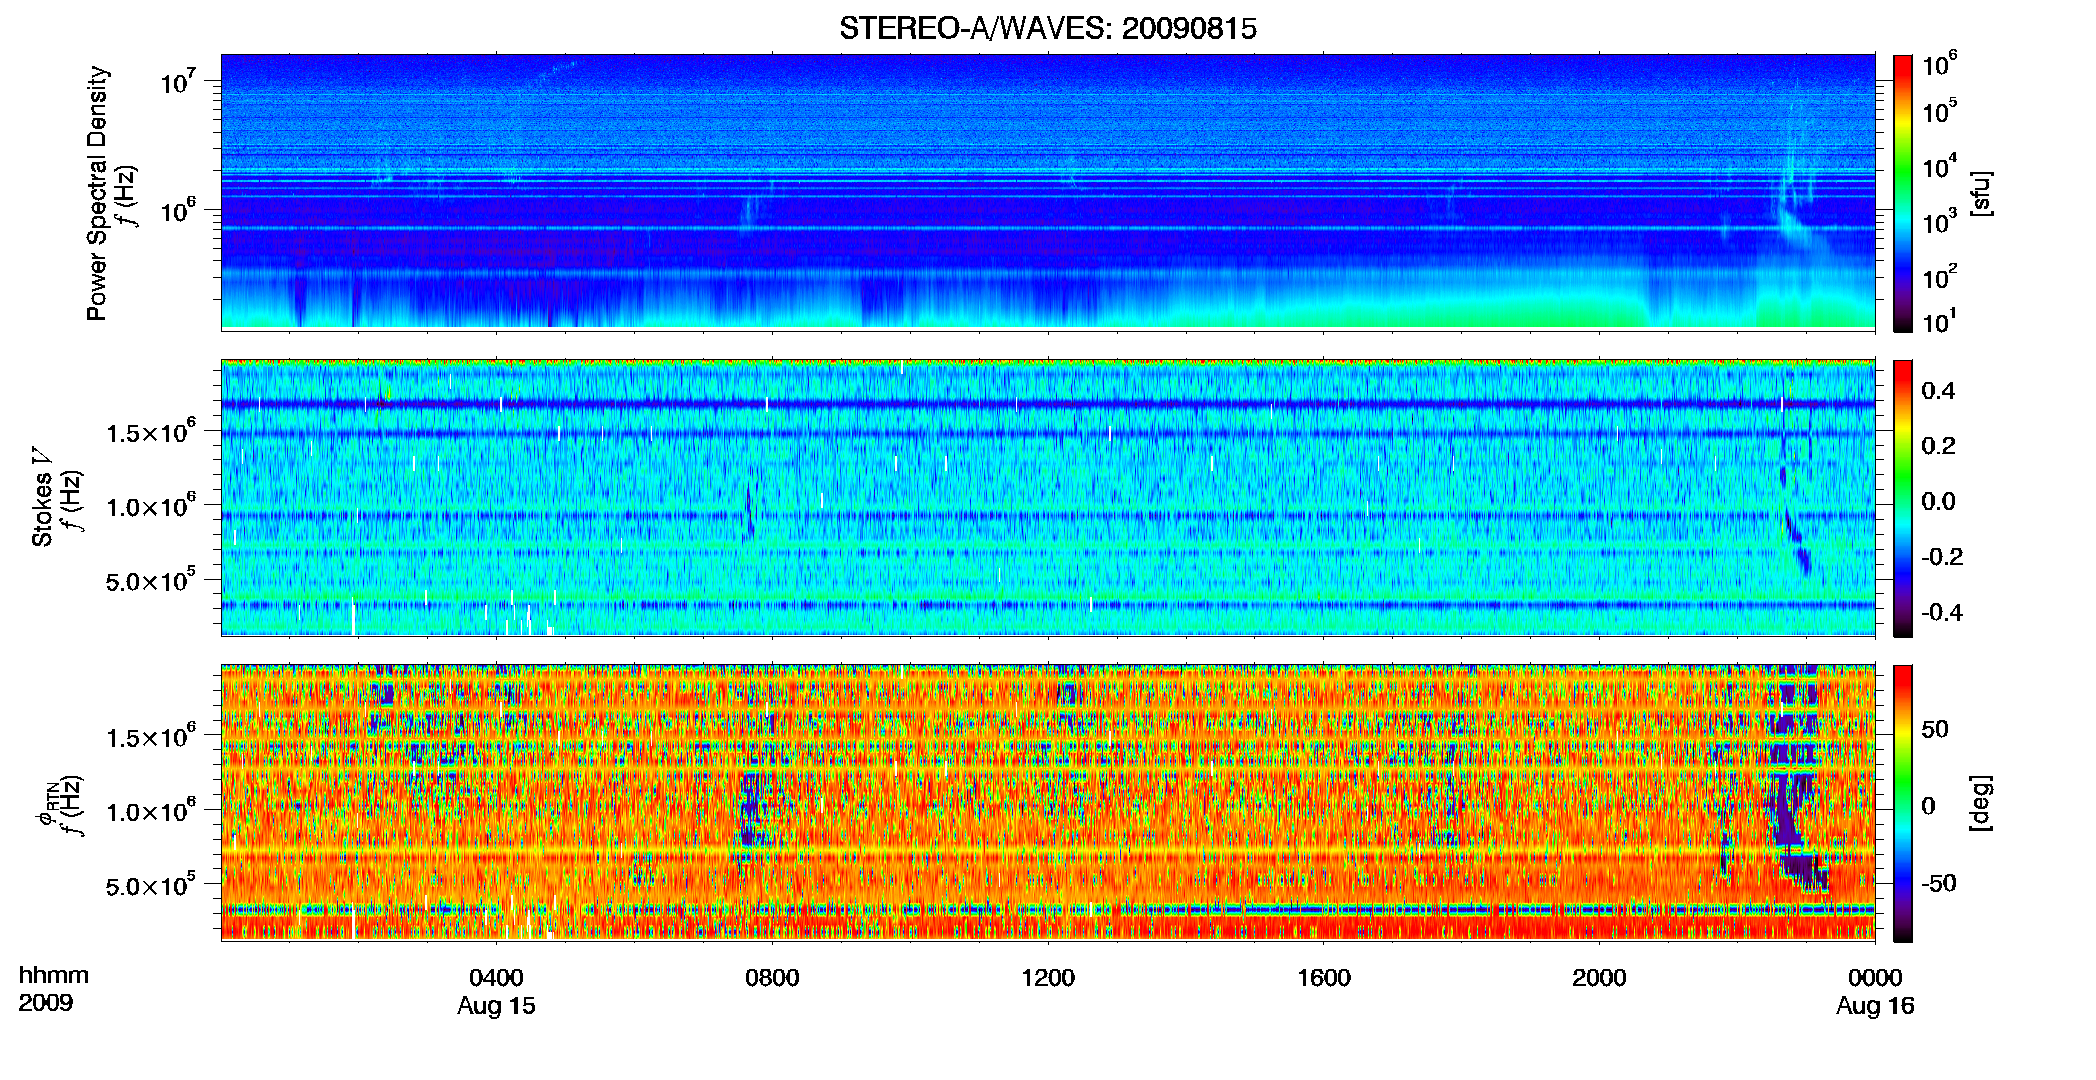Image resolution: width=2096 pixels, height=1080 pixels.
Task: Click the -0.2 value on the Stokes color scale
Action: [1942, 557]
